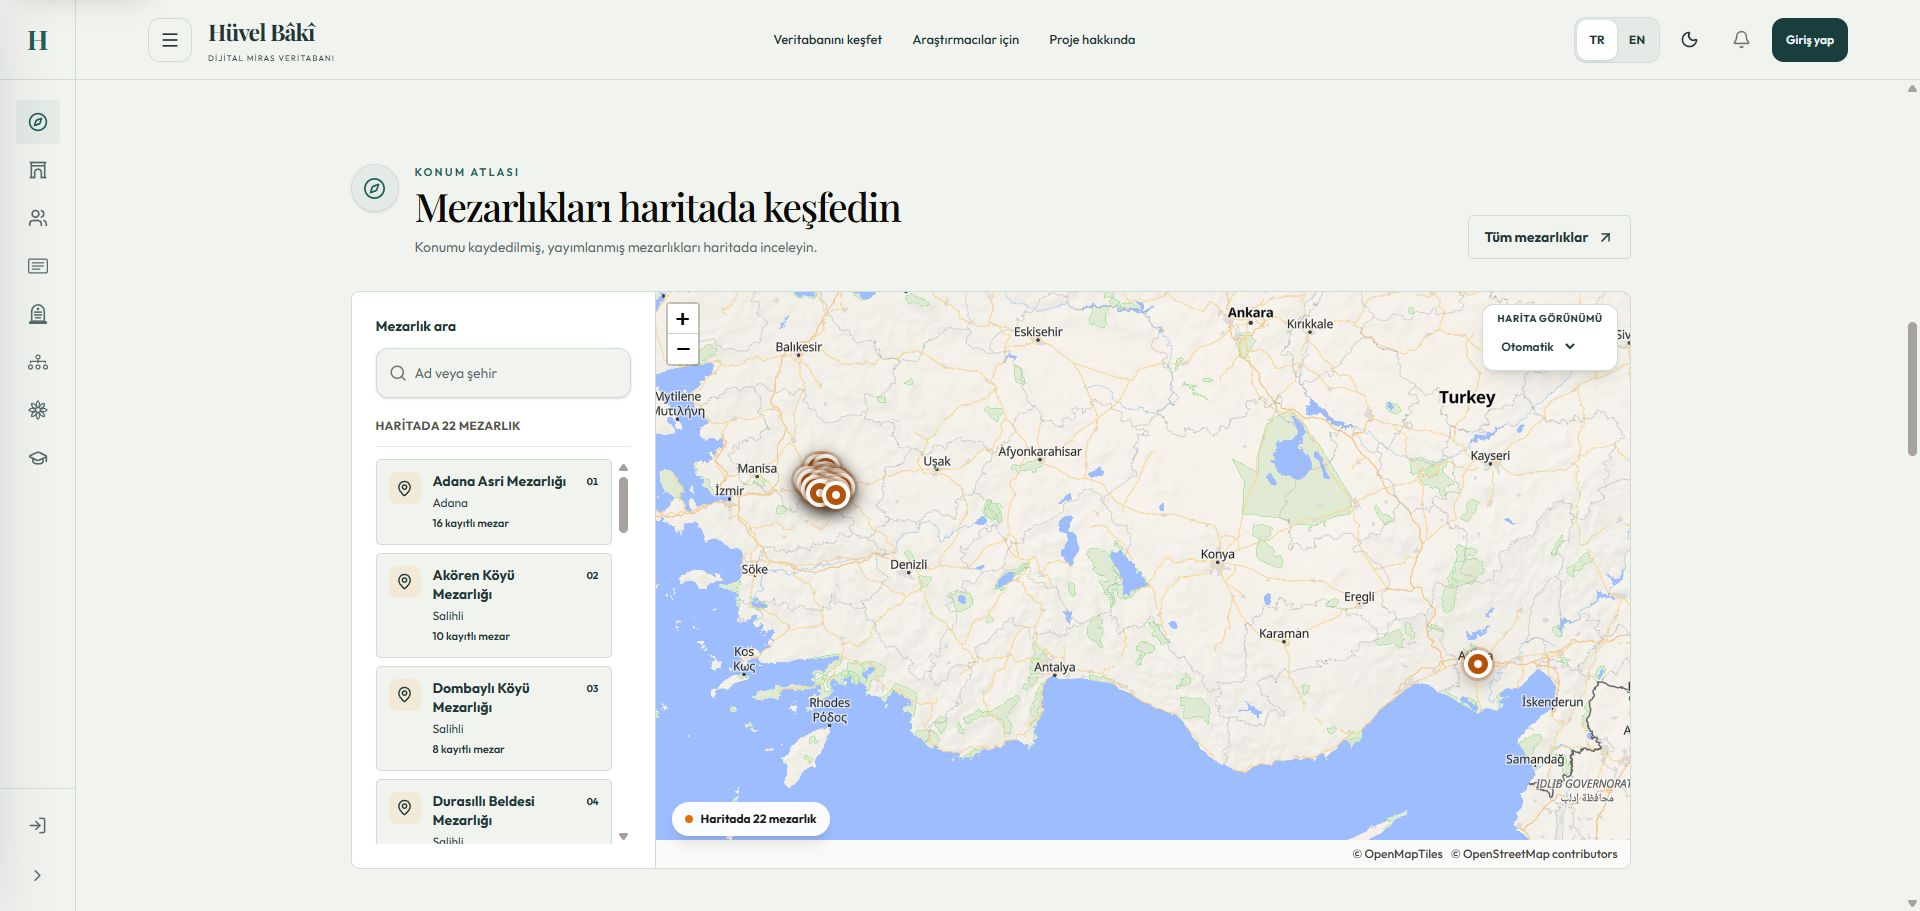Click the page vertical scrollbar thumb
Image resolution: width=1920 pixels, height=911 pixels.
point(1912,390)
